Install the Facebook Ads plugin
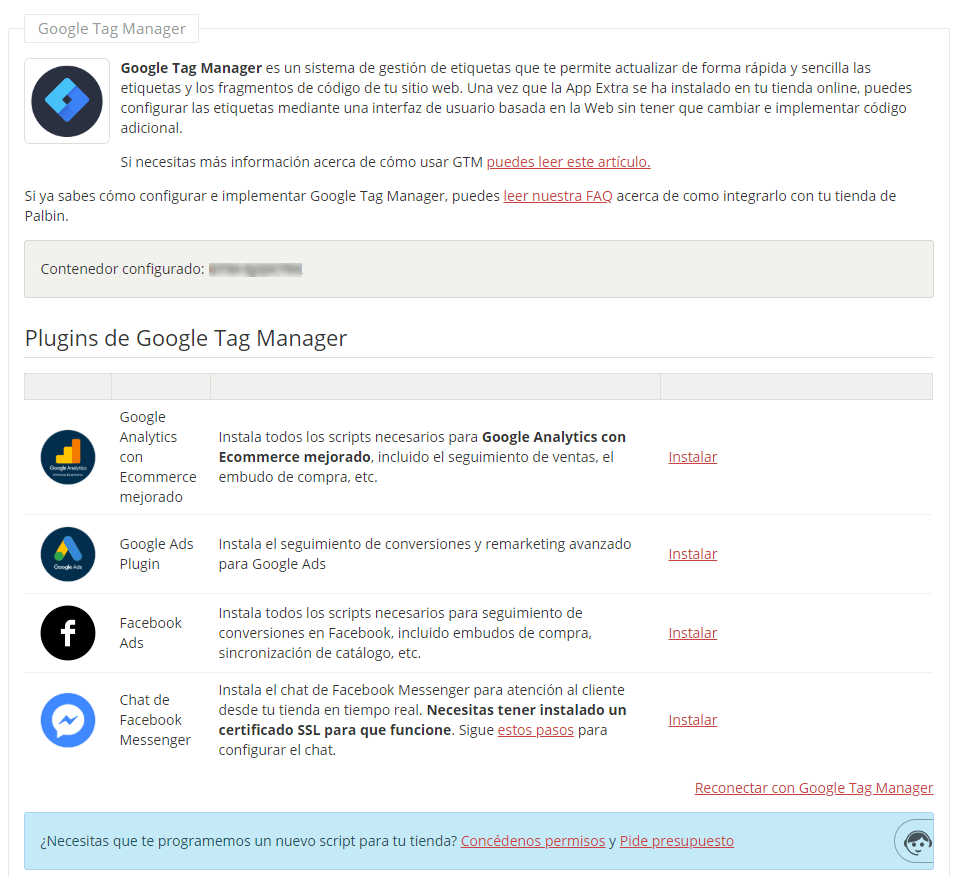 pos(692,632)
